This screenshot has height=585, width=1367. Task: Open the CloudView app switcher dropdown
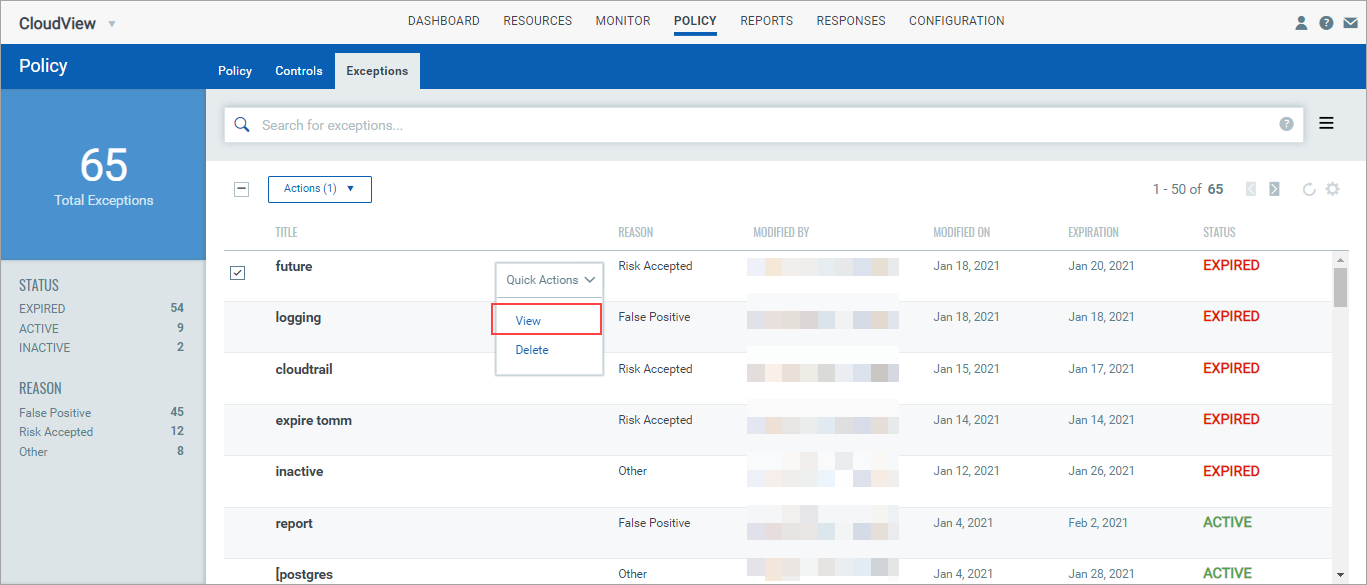111,23
